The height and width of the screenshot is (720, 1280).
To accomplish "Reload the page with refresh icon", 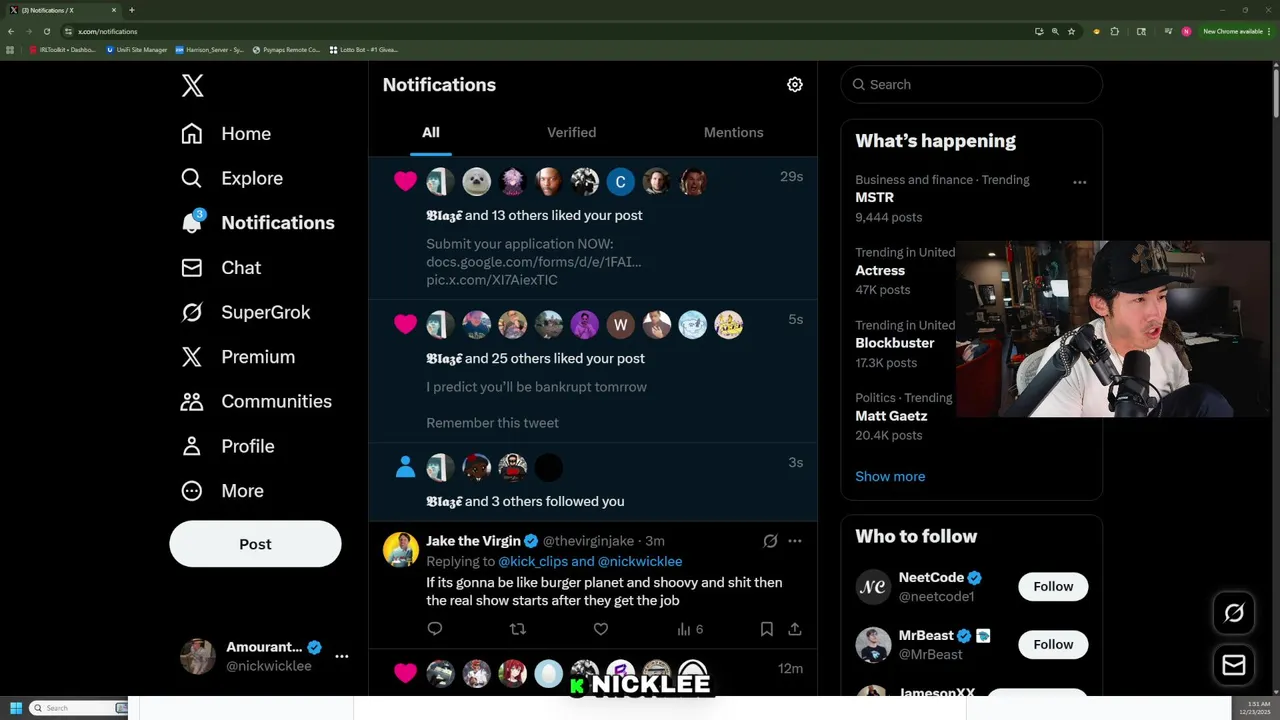I will coord(46,31).
